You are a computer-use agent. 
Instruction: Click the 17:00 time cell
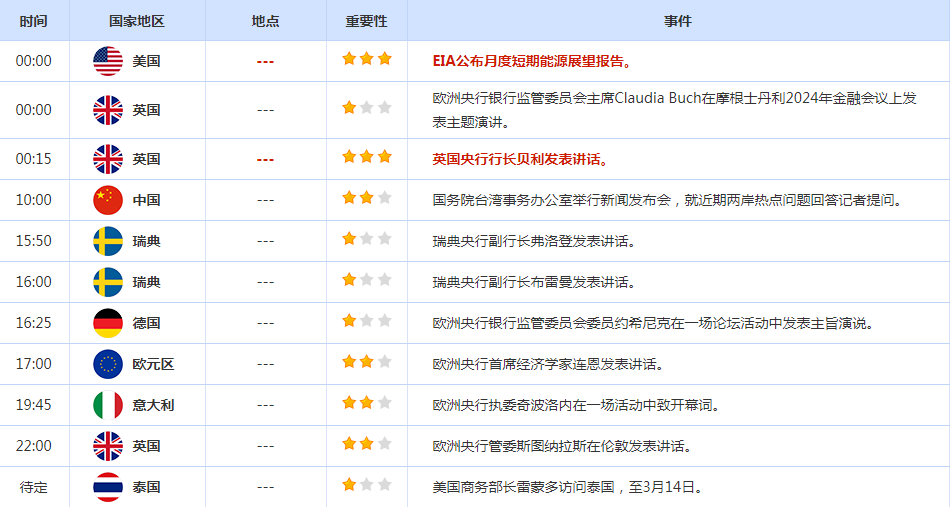click(x=34, y=364)
